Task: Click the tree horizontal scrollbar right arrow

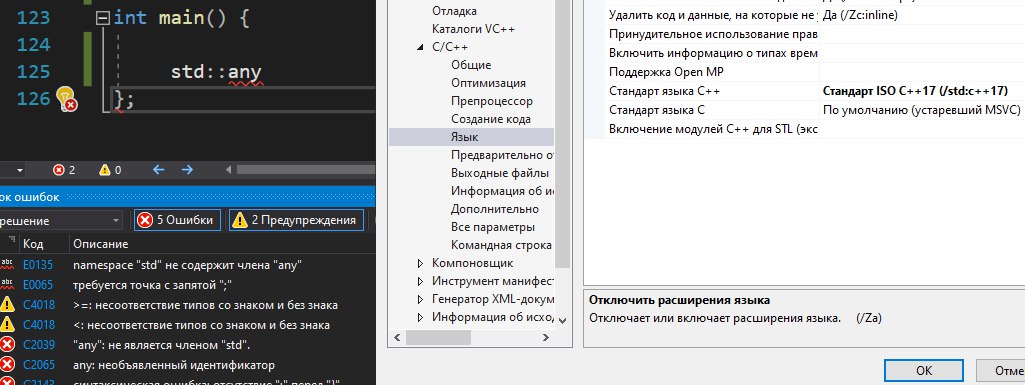Action: (546, 337)
